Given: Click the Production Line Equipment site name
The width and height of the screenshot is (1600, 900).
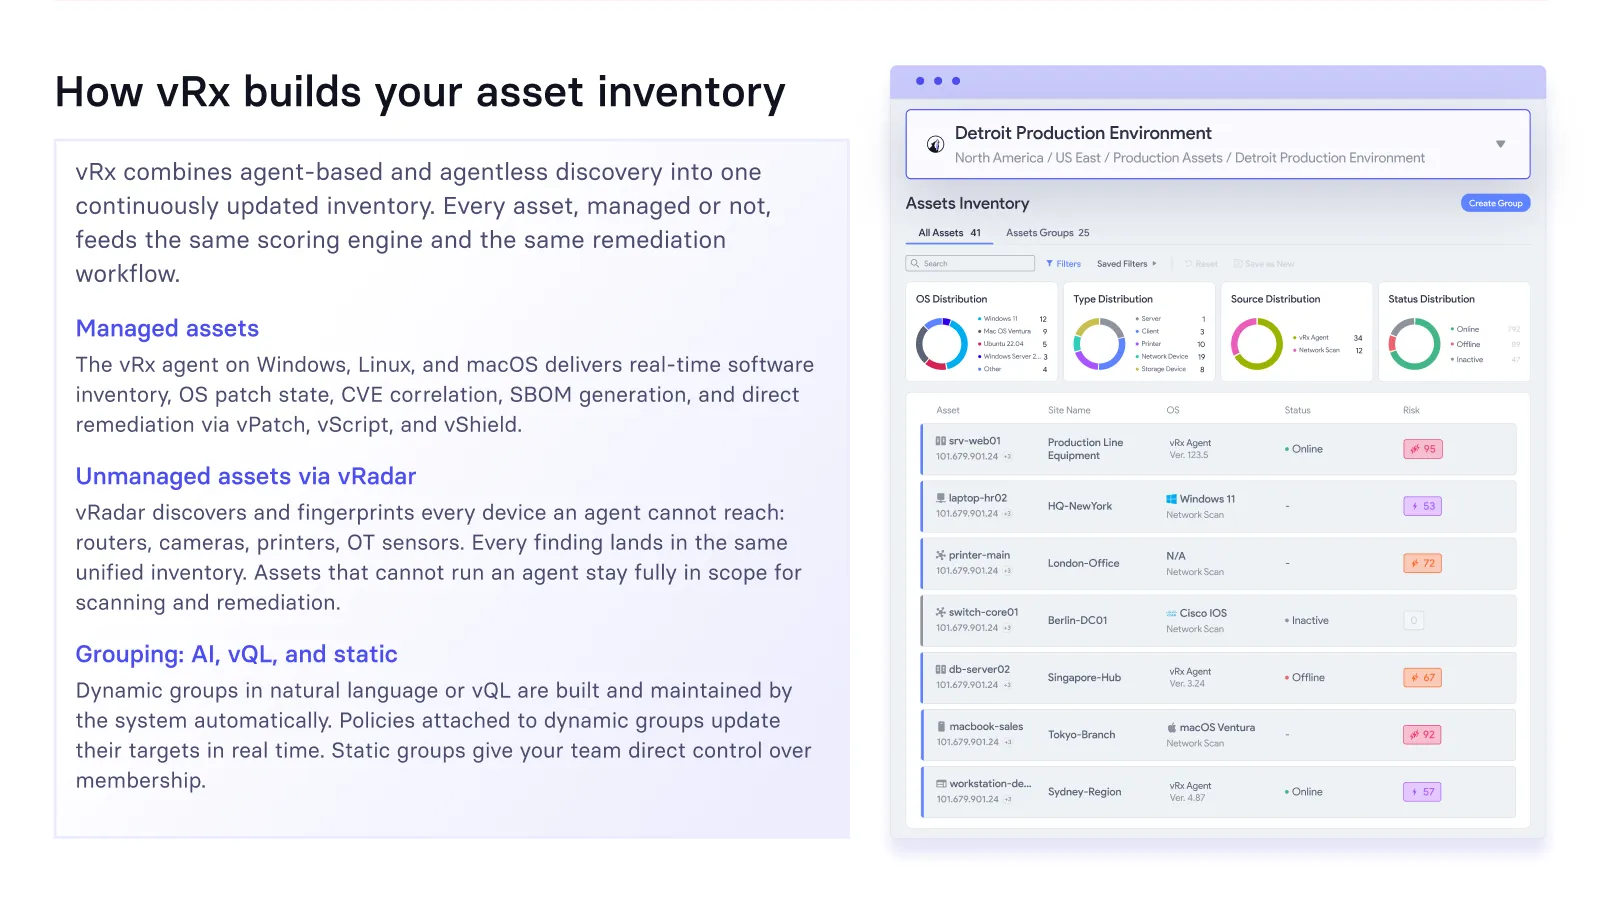Looking at the screenshot, I should click(x=1085, y=449).
